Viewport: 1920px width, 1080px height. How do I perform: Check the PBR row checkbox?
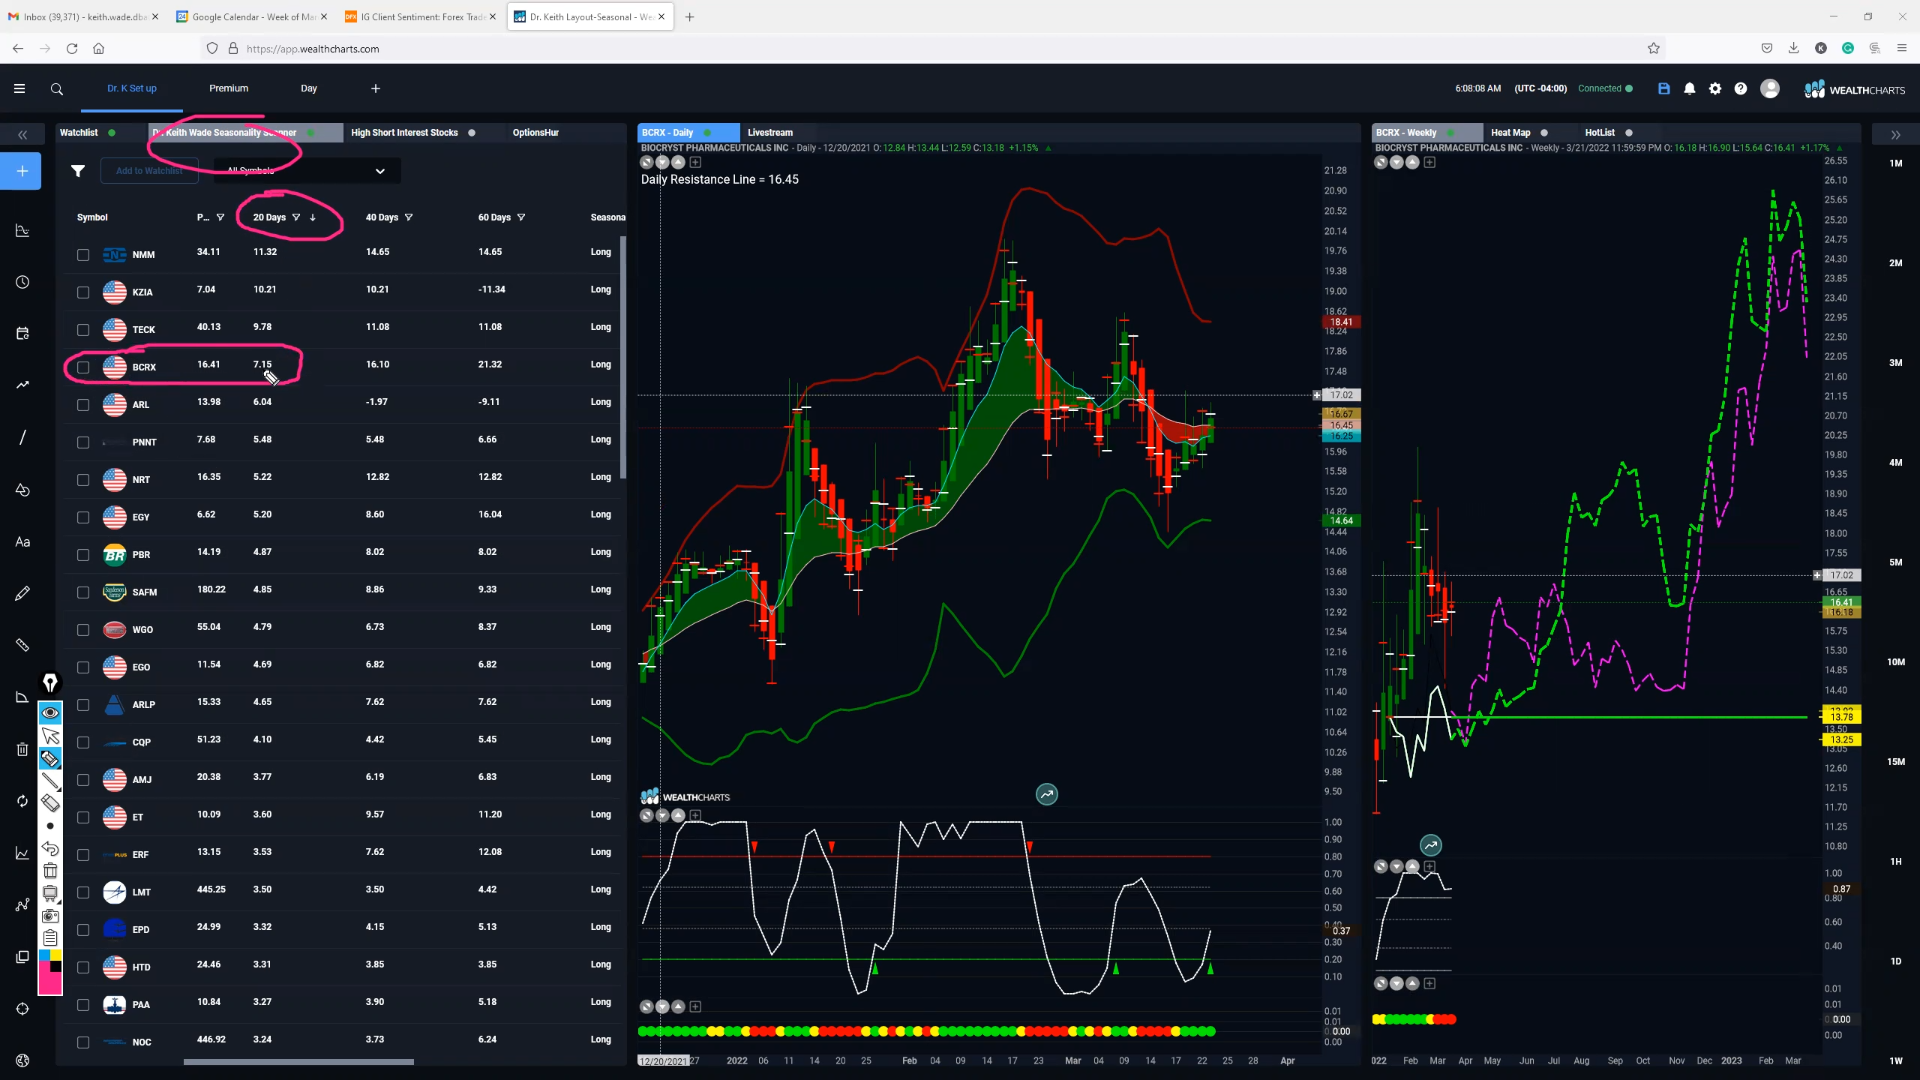click(83, 555)
